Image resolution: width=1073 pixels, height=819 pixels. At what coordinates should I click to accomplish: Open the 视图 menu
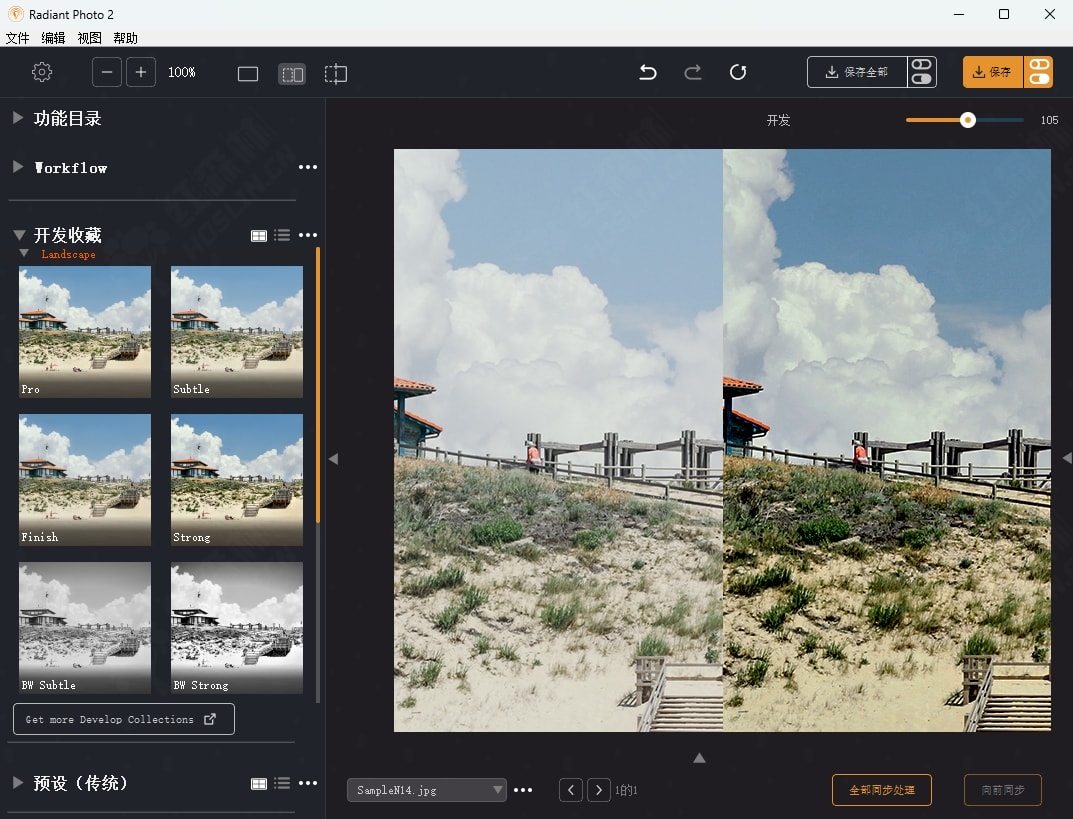(89, 38)
